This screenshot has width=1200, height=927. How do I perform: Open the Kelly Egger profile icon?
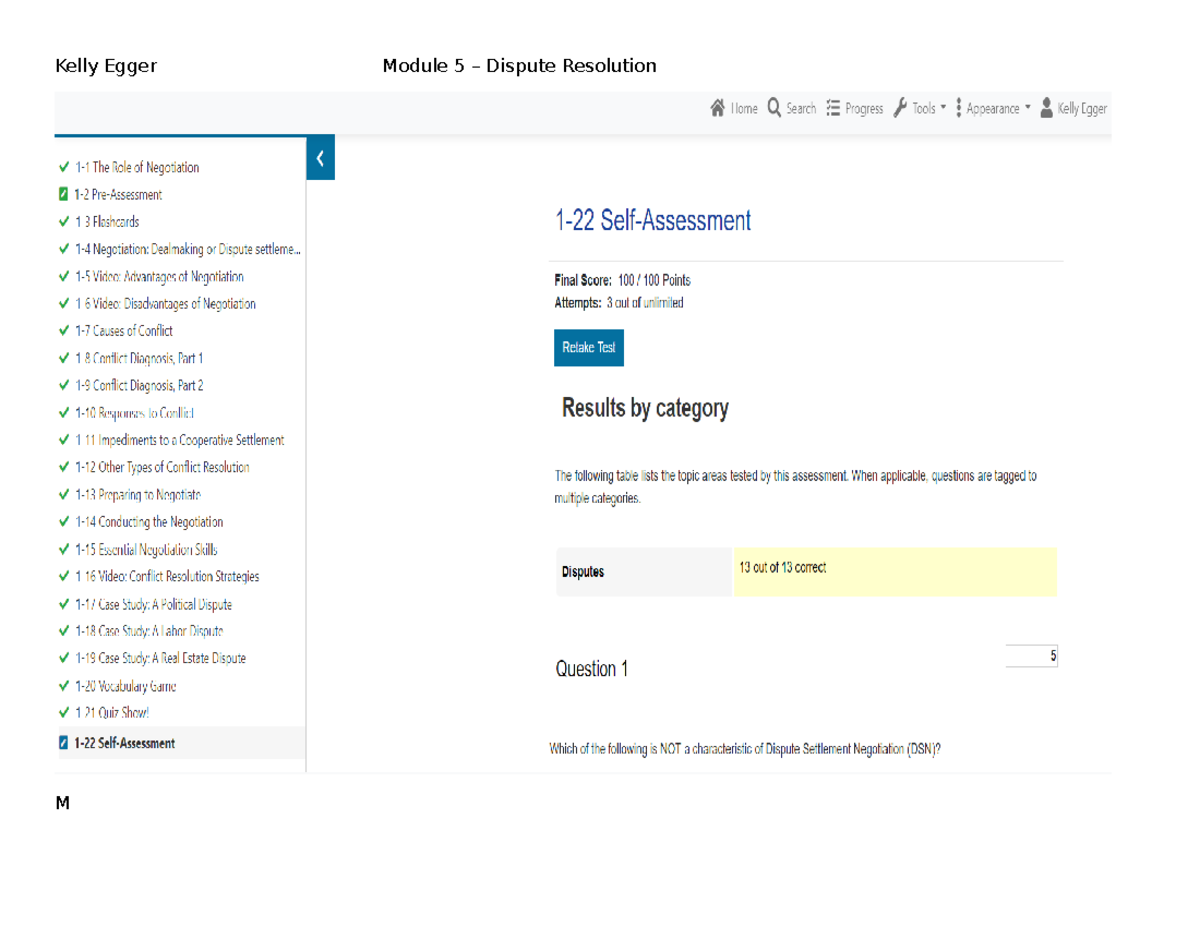point(1046,108)
